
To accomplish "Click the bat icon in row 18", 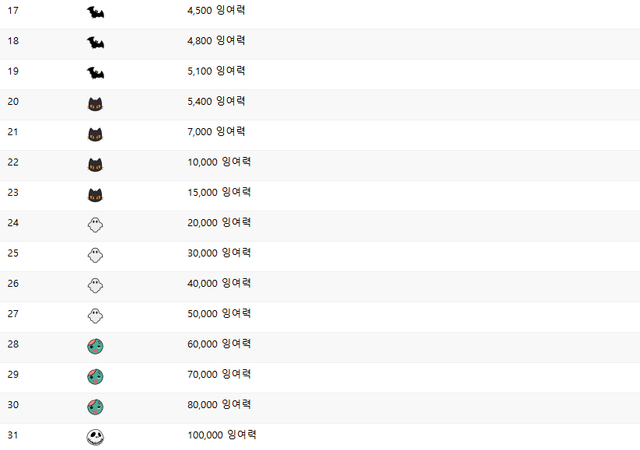I will coord(96,43).
